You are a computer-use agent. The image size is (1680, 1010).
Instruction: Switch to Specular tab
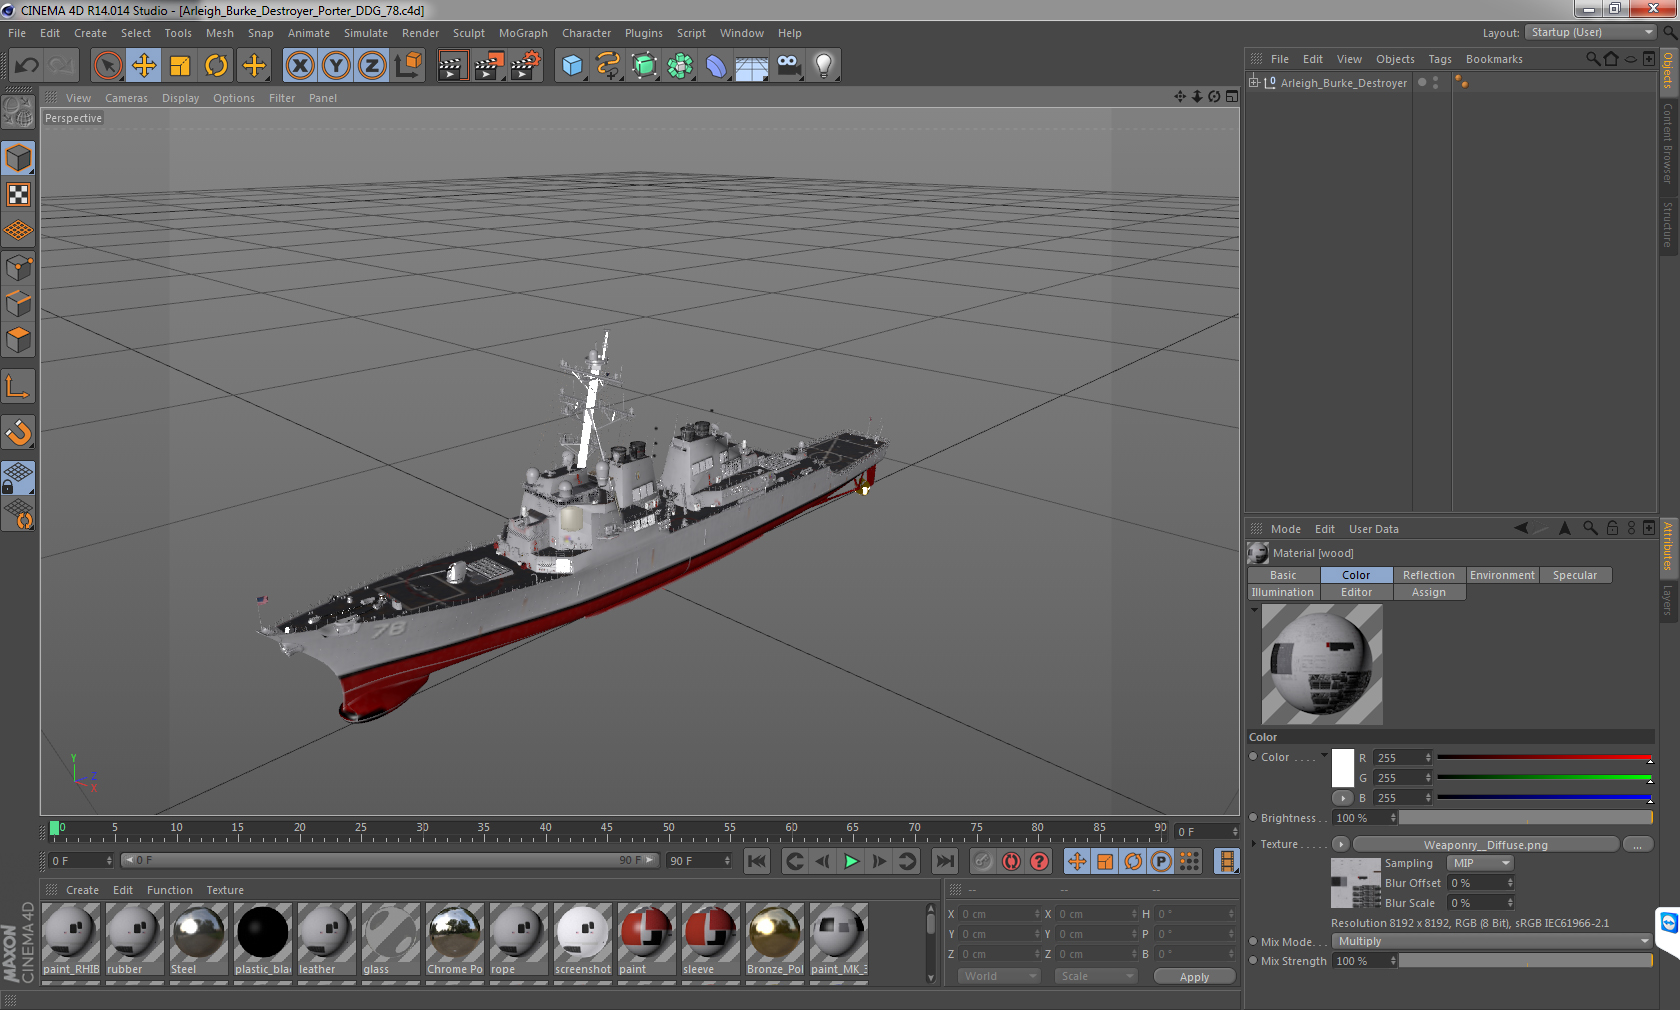pos(1575,575)
